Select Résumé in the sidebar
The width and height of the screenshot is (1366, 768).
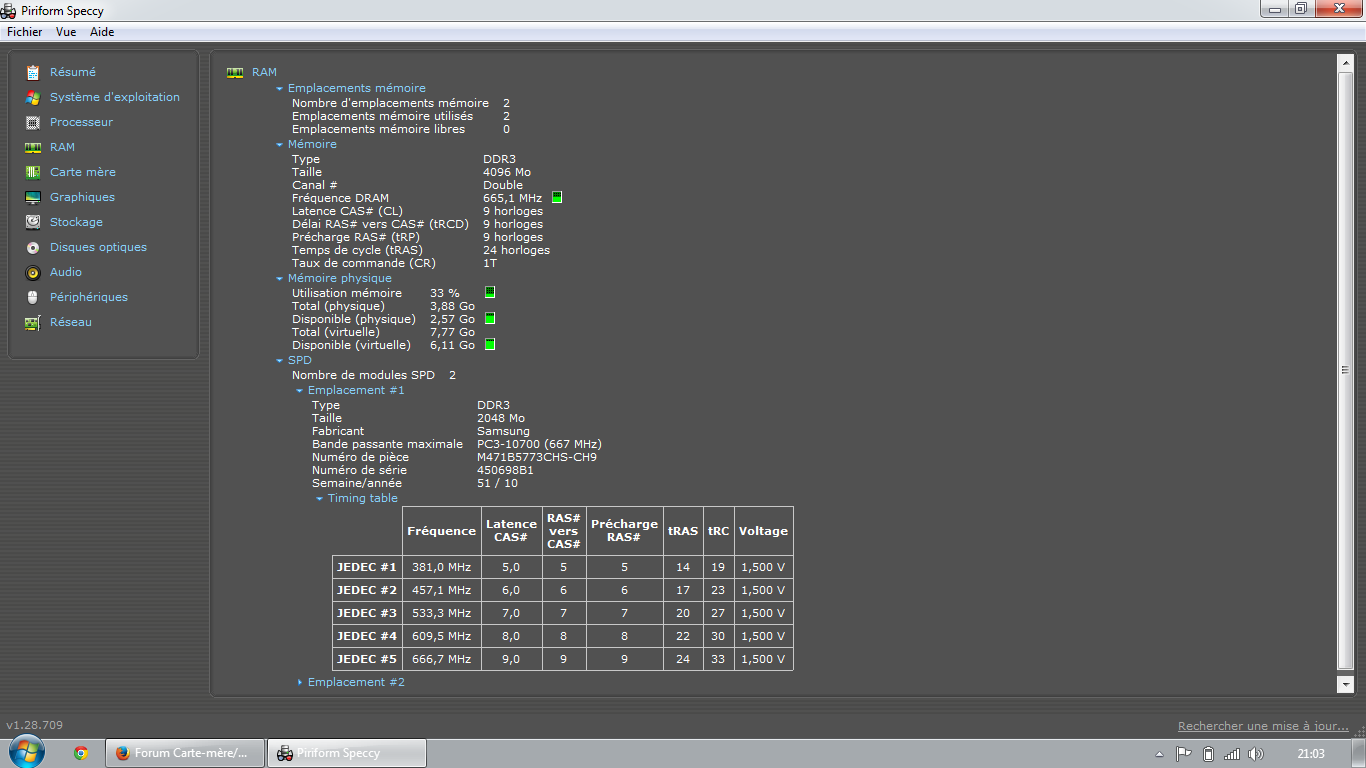(x=73, y=72)
